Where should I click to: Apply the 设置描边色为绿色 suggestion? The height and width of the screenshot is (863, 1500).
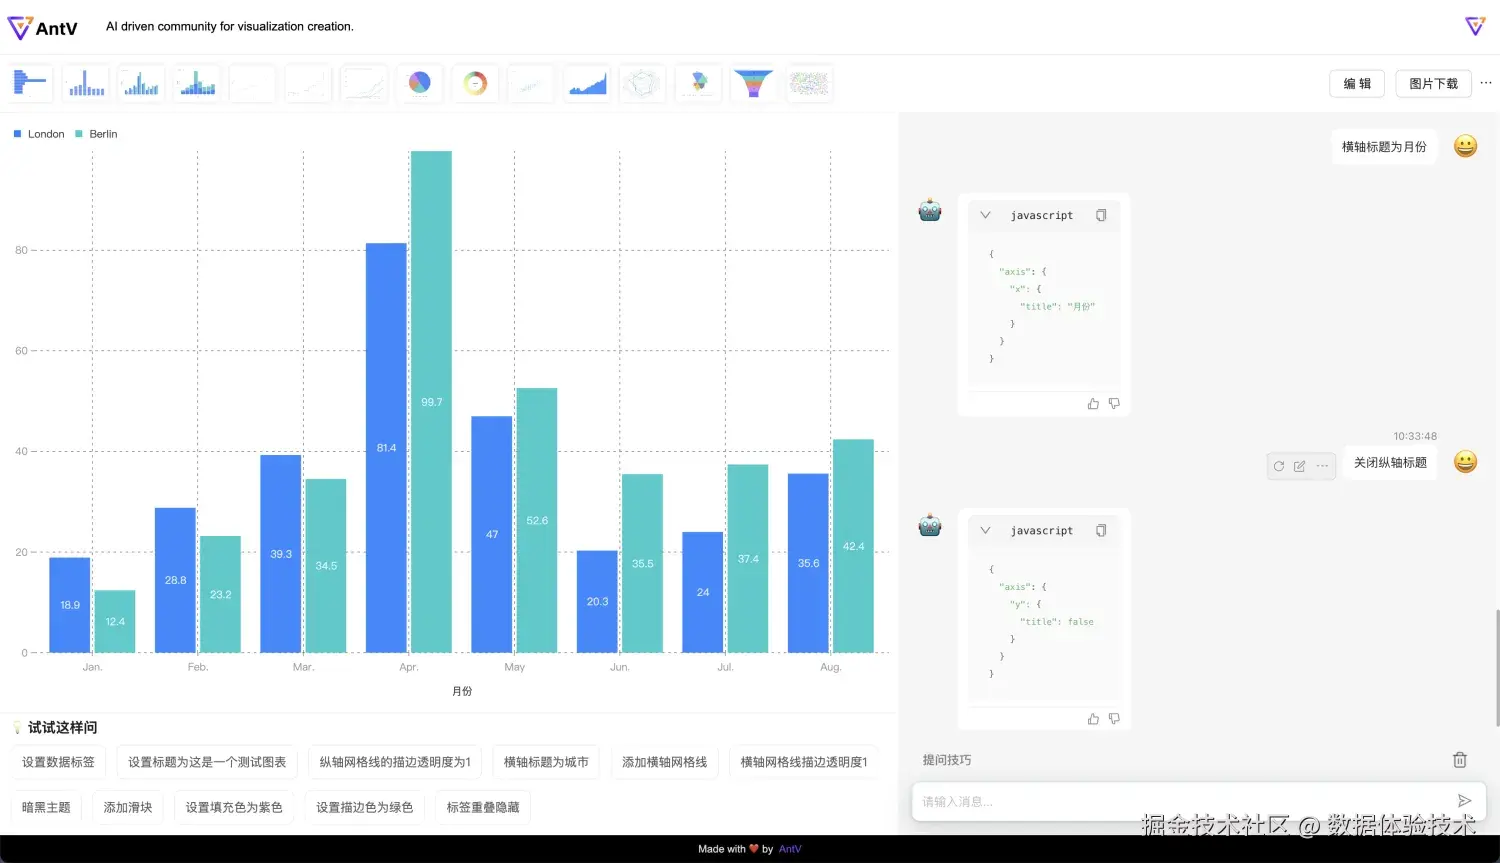click(365, 807)
